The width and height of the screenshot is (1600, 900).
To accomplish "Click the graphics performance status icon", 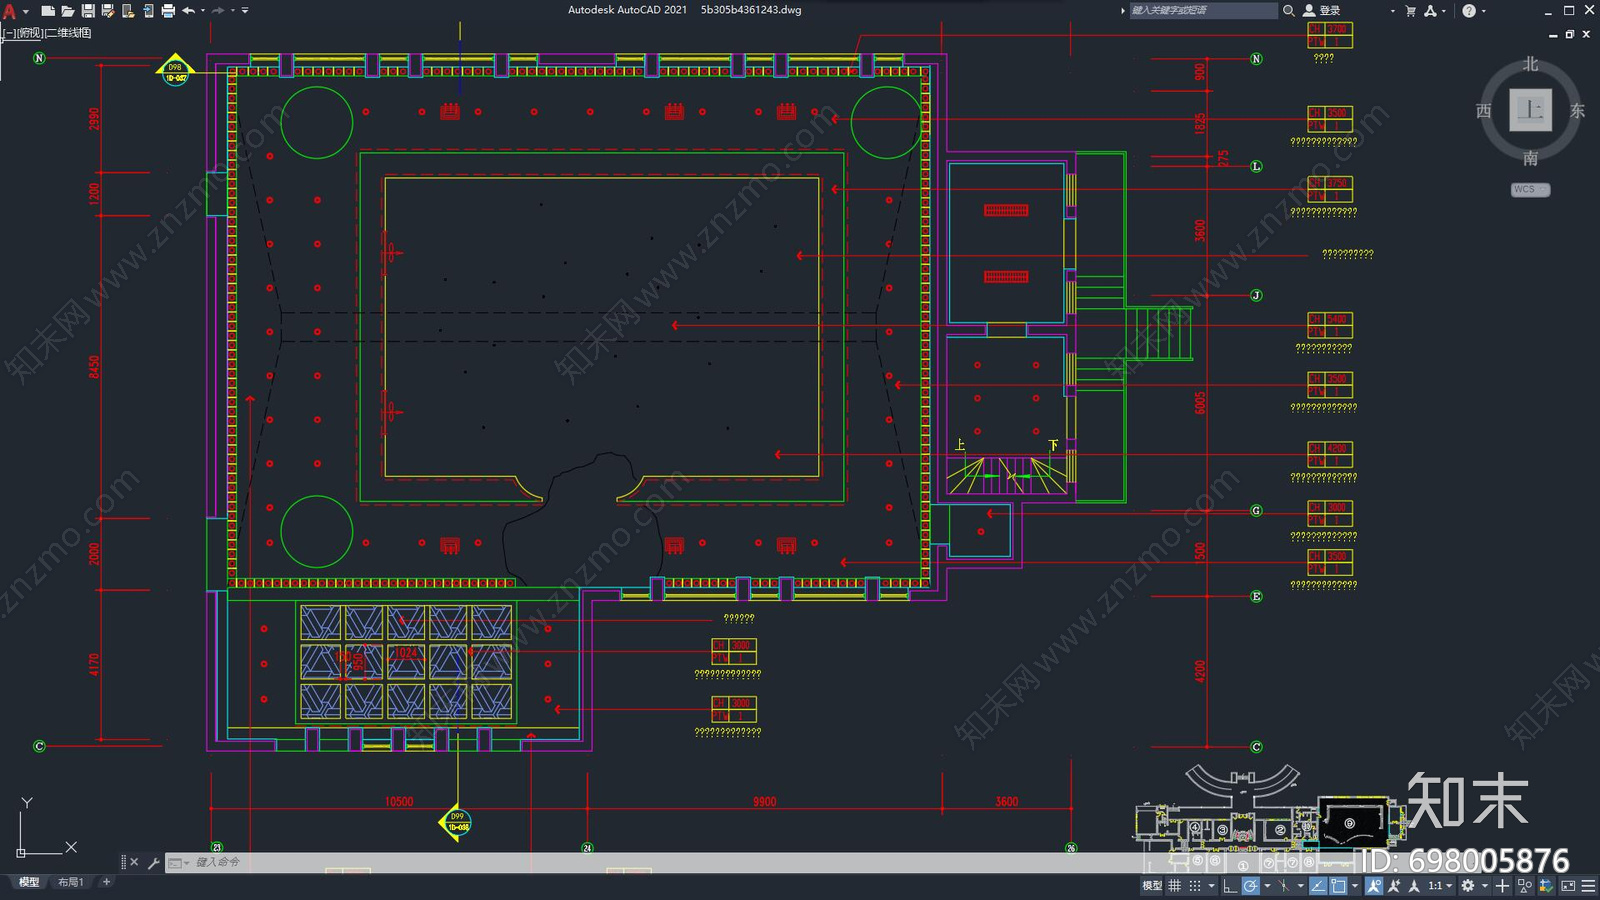I will pos(1546,885).
